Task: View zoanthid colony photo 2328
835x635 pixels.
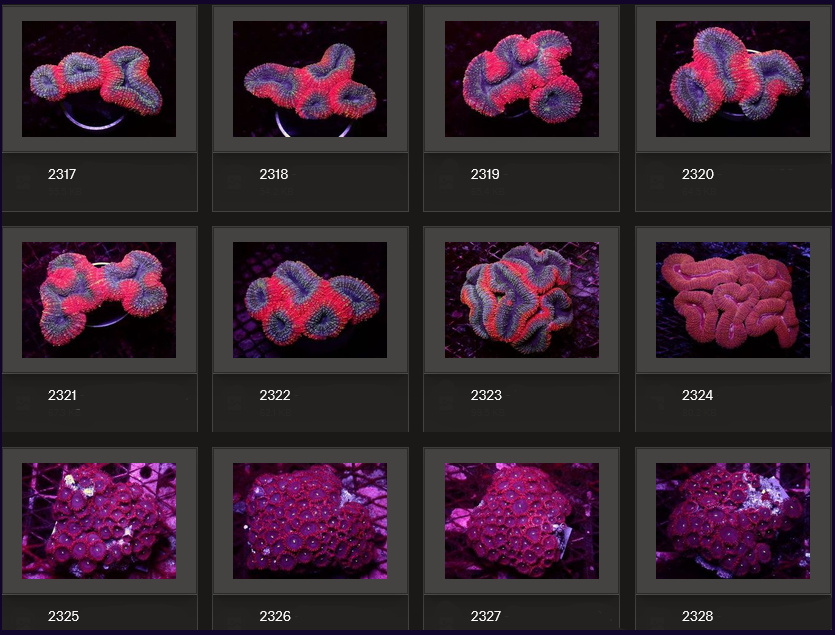Action: coord(733,521)
